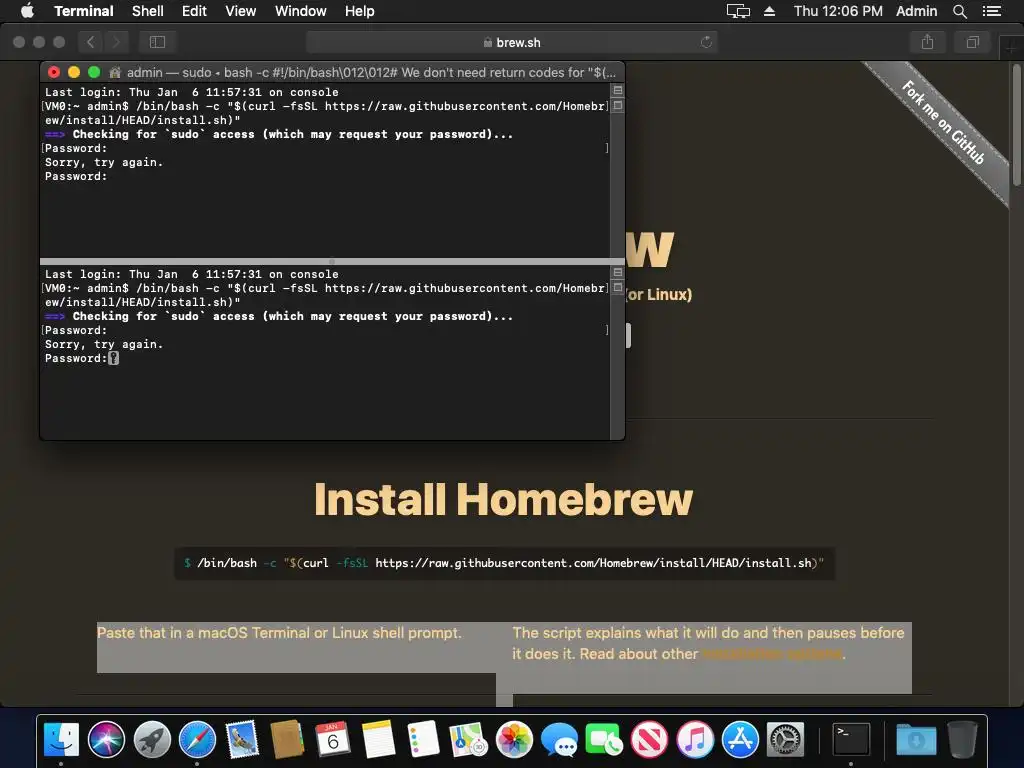The height and width of the screenshot is (768, 1024).
Task: Open FaceTime from the Dock
Action: point(604,740)
